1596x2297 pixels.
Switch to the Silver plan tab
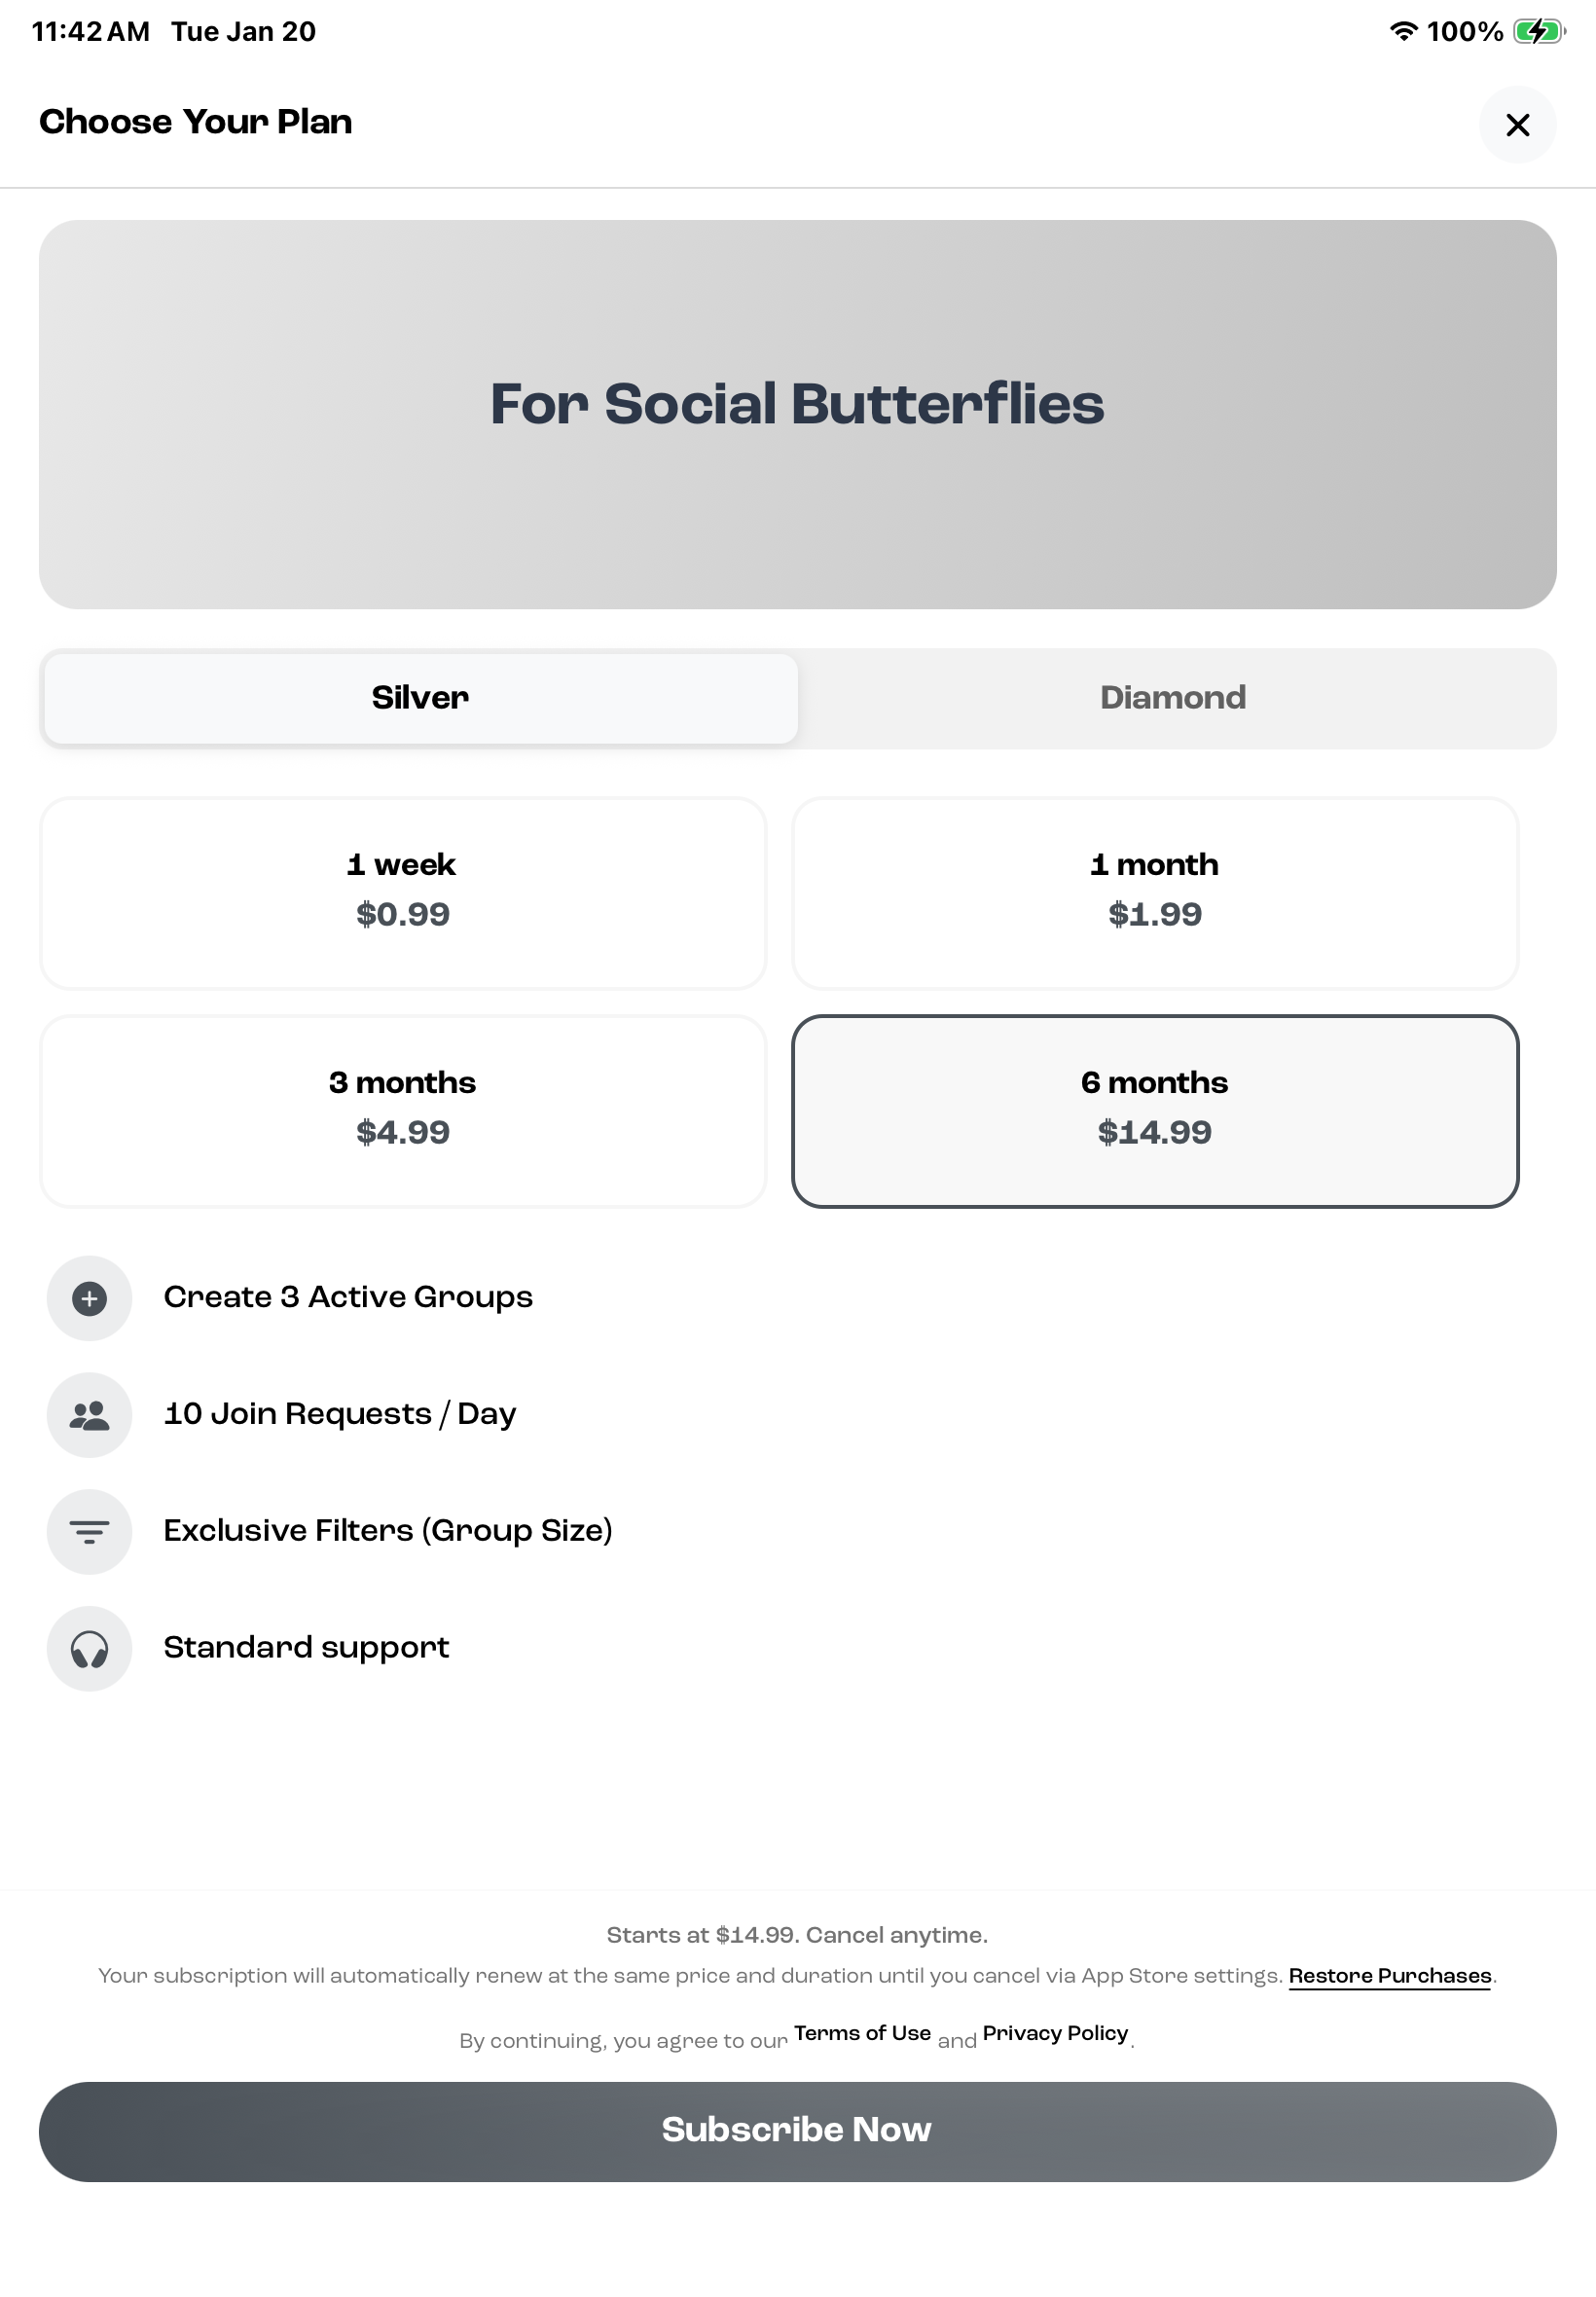tap(420, 698)
